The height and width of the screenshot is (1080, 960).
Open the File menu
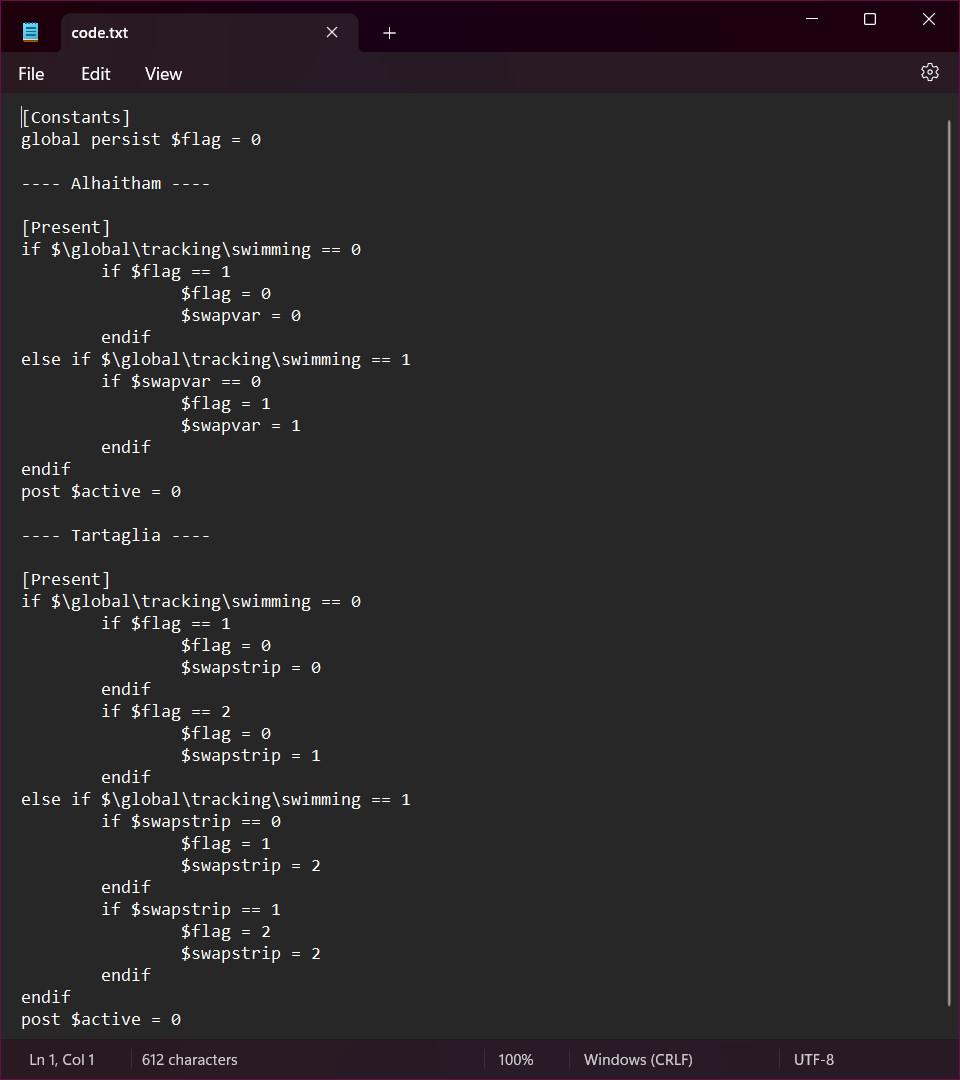click(x=31, y=74)
